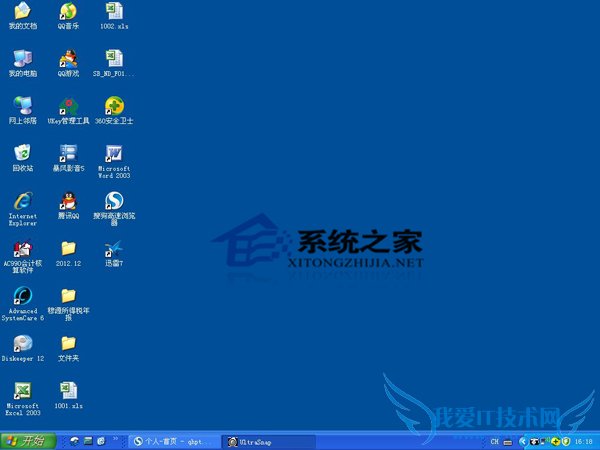The height and width of the screenshot is (450, 600).
Task: Select the 搜狗高速浏览器 shortcut
Action: [x=114, y=210]
